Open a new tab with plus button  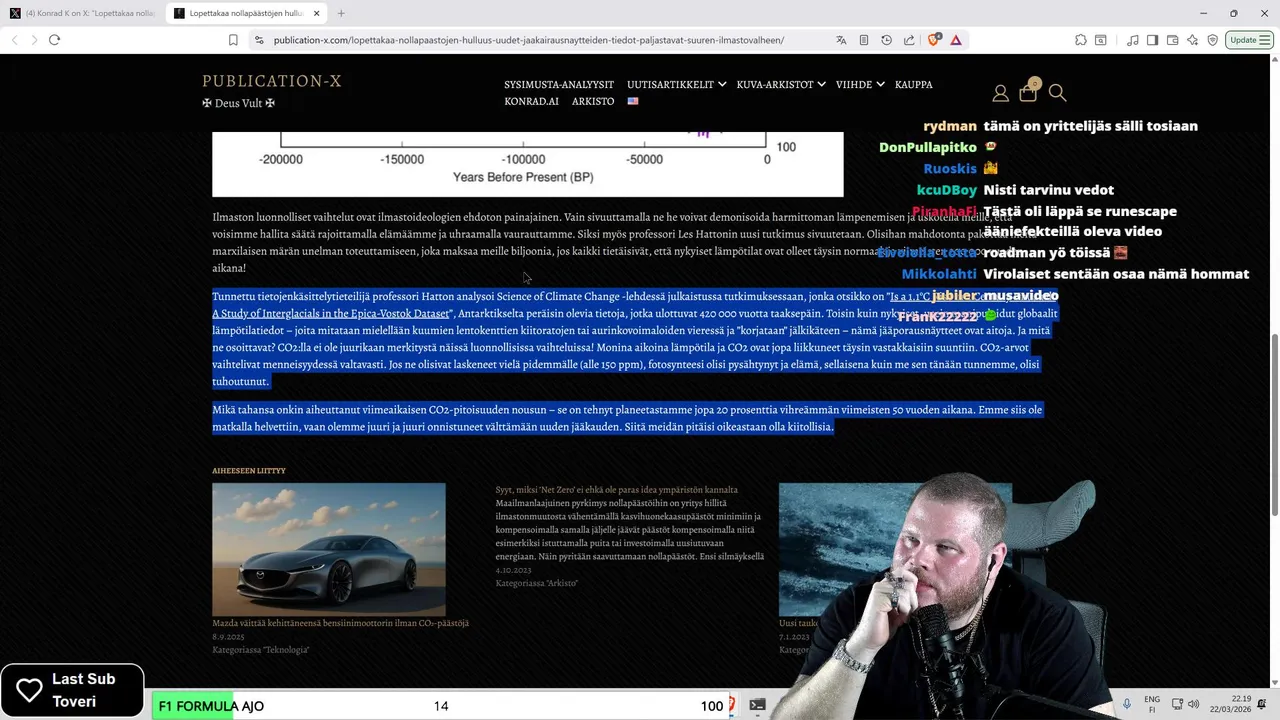click(341, 13)
